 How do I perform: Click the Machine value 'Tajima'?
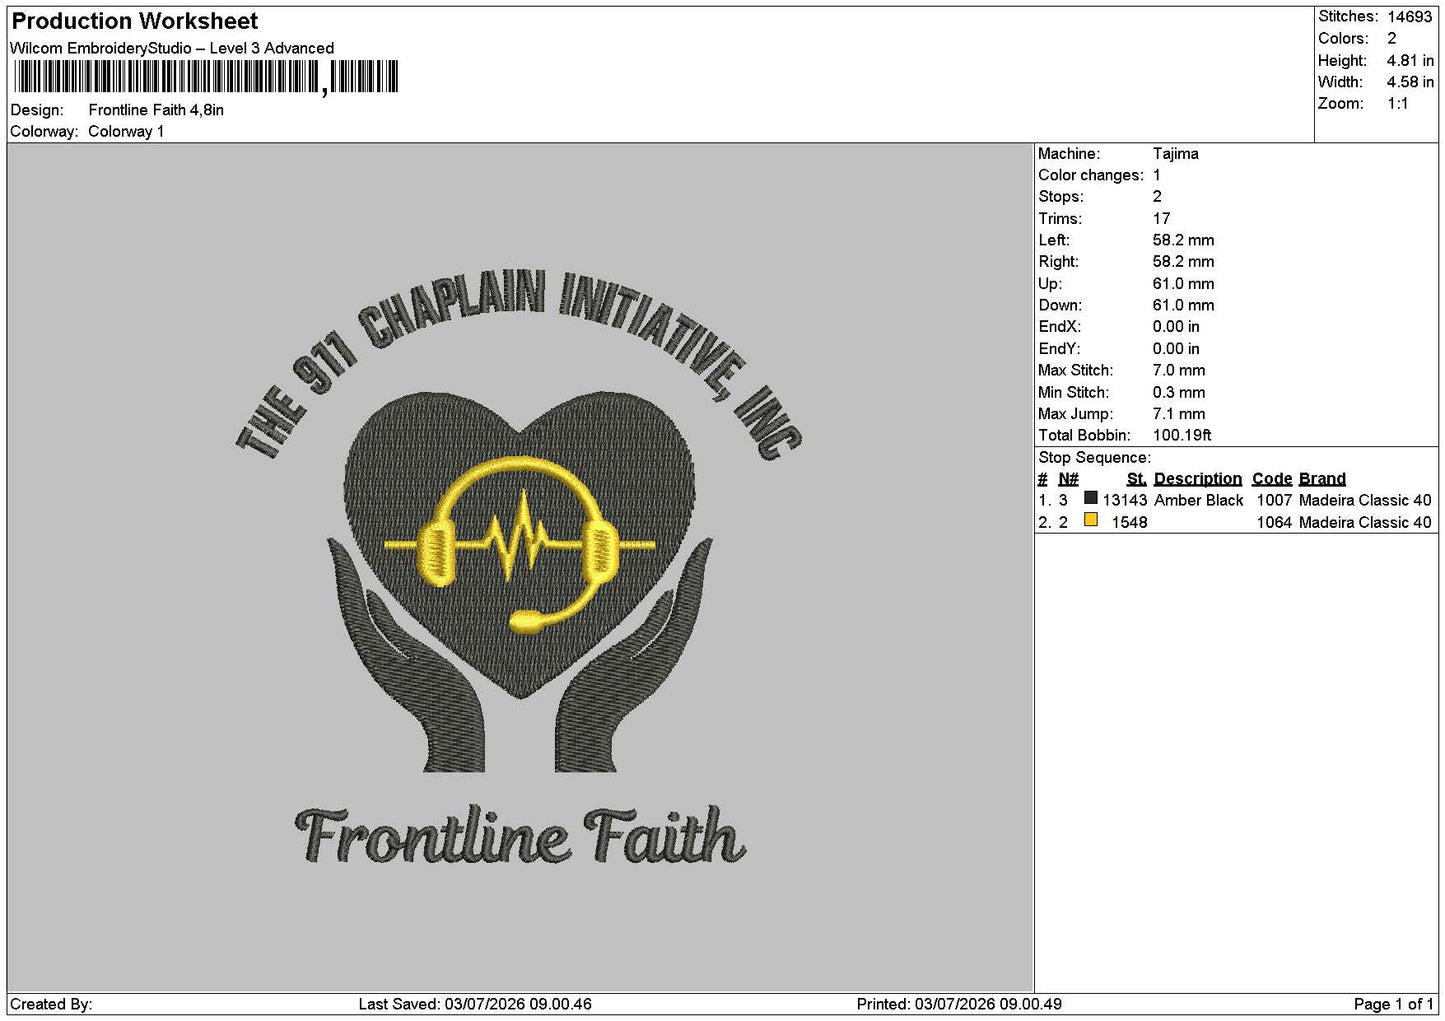tap(1175, 154)
